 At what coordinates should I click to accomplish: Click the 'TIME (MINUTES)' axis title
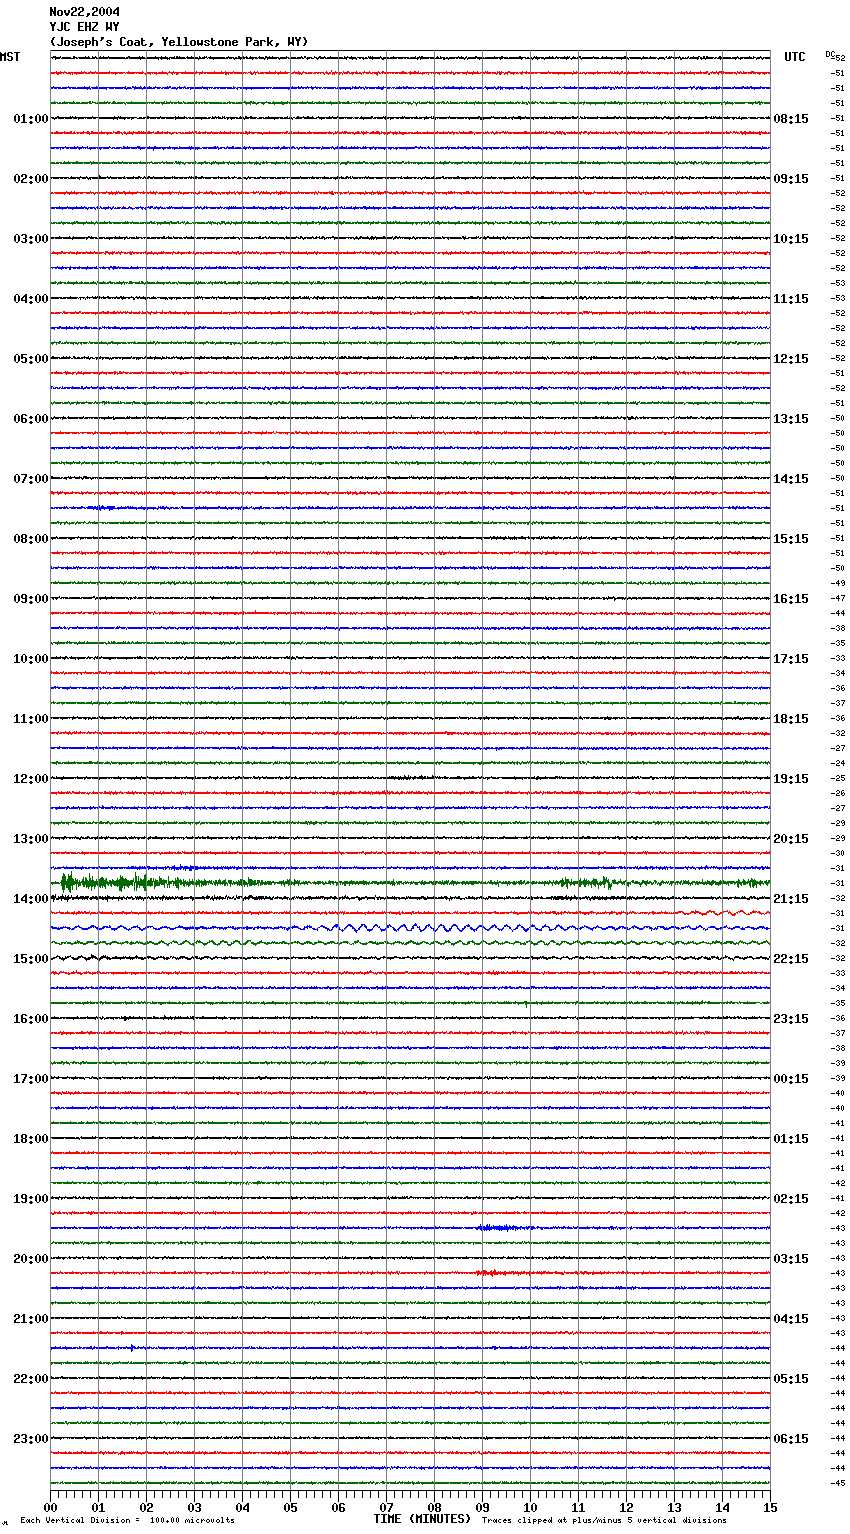pyautogui.click(x=422, y=1519)
